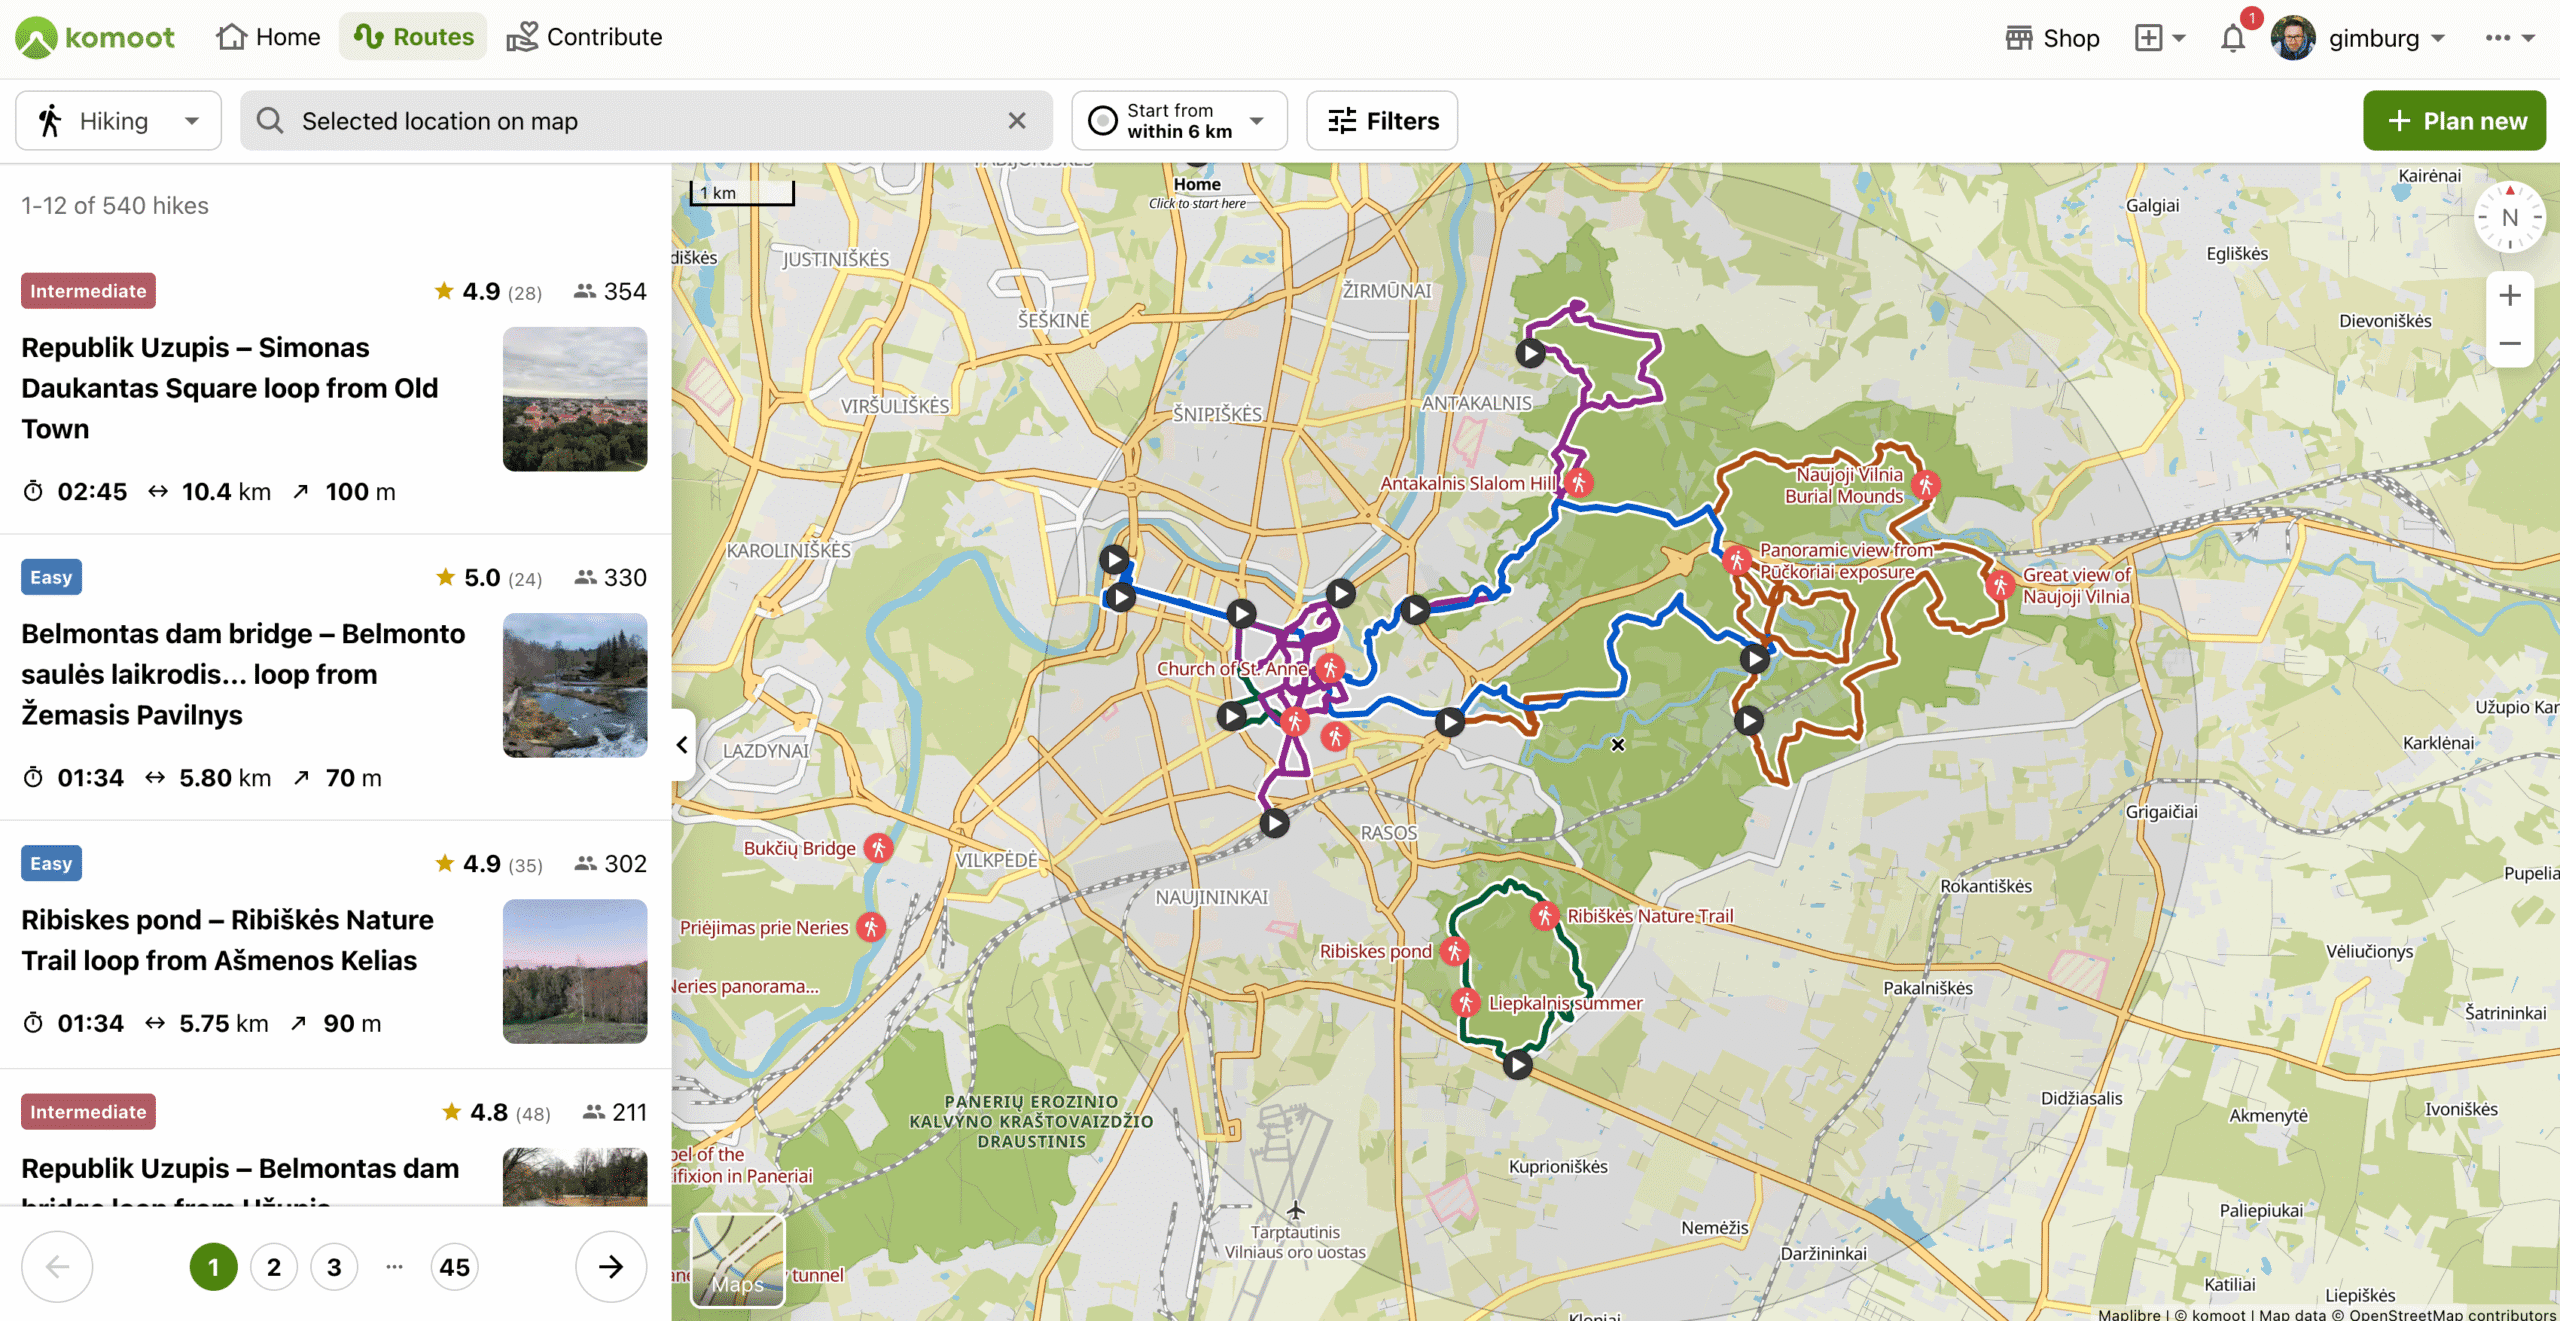Open the Home navigation tab
Image resolution: width=2560 pixels, height=1321 pixels.
[268, 37]
